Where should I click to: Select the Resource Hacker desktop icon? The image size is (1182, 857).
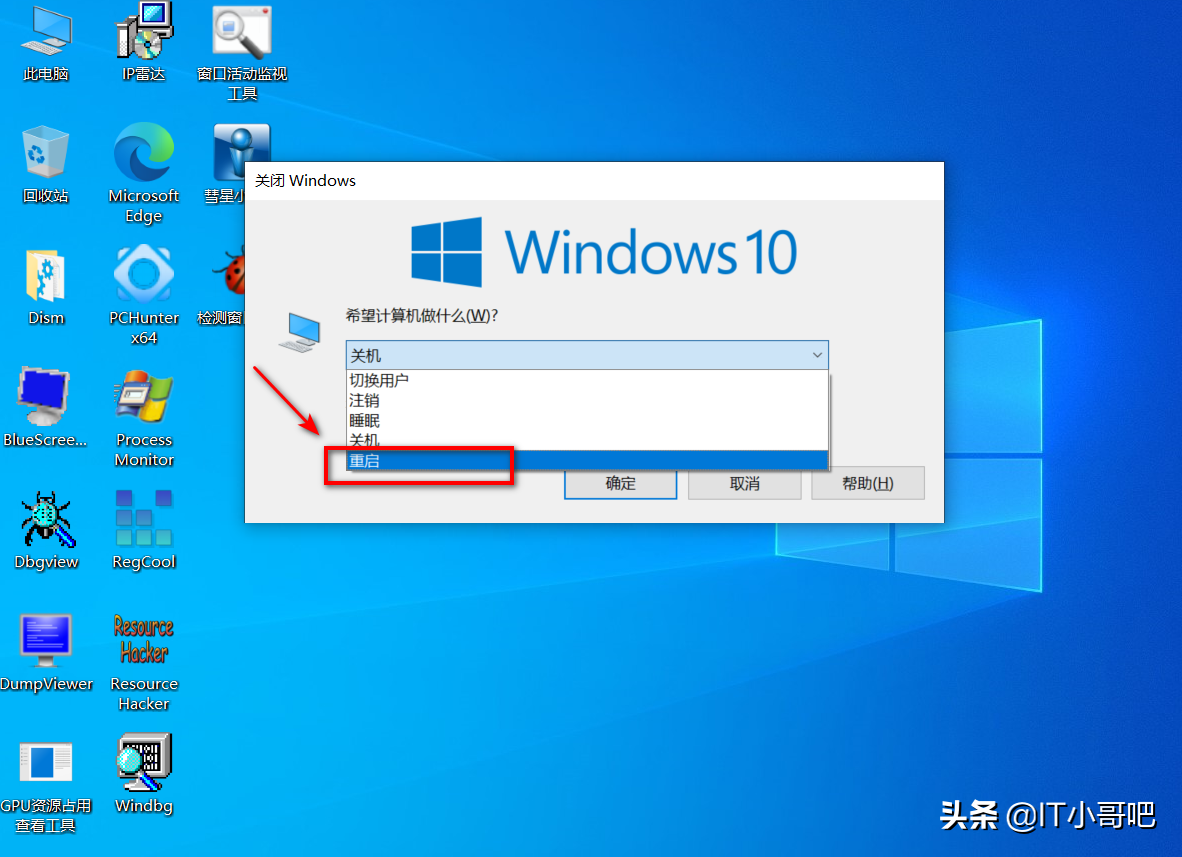click(143, 662)
